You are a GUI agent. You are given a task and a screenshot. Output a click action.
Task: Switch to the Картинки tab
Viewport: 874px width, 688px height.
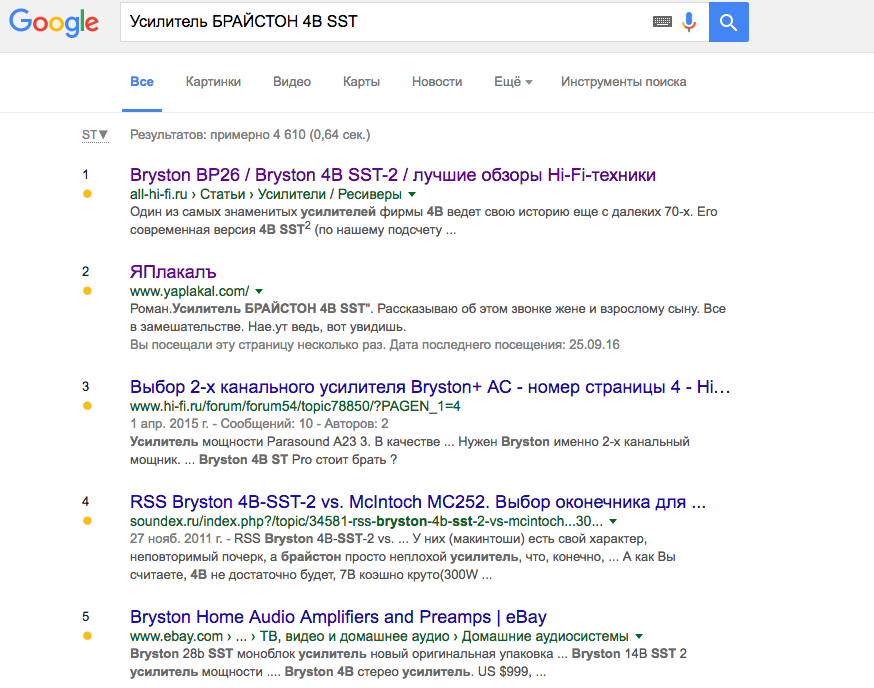click(213, 82)
